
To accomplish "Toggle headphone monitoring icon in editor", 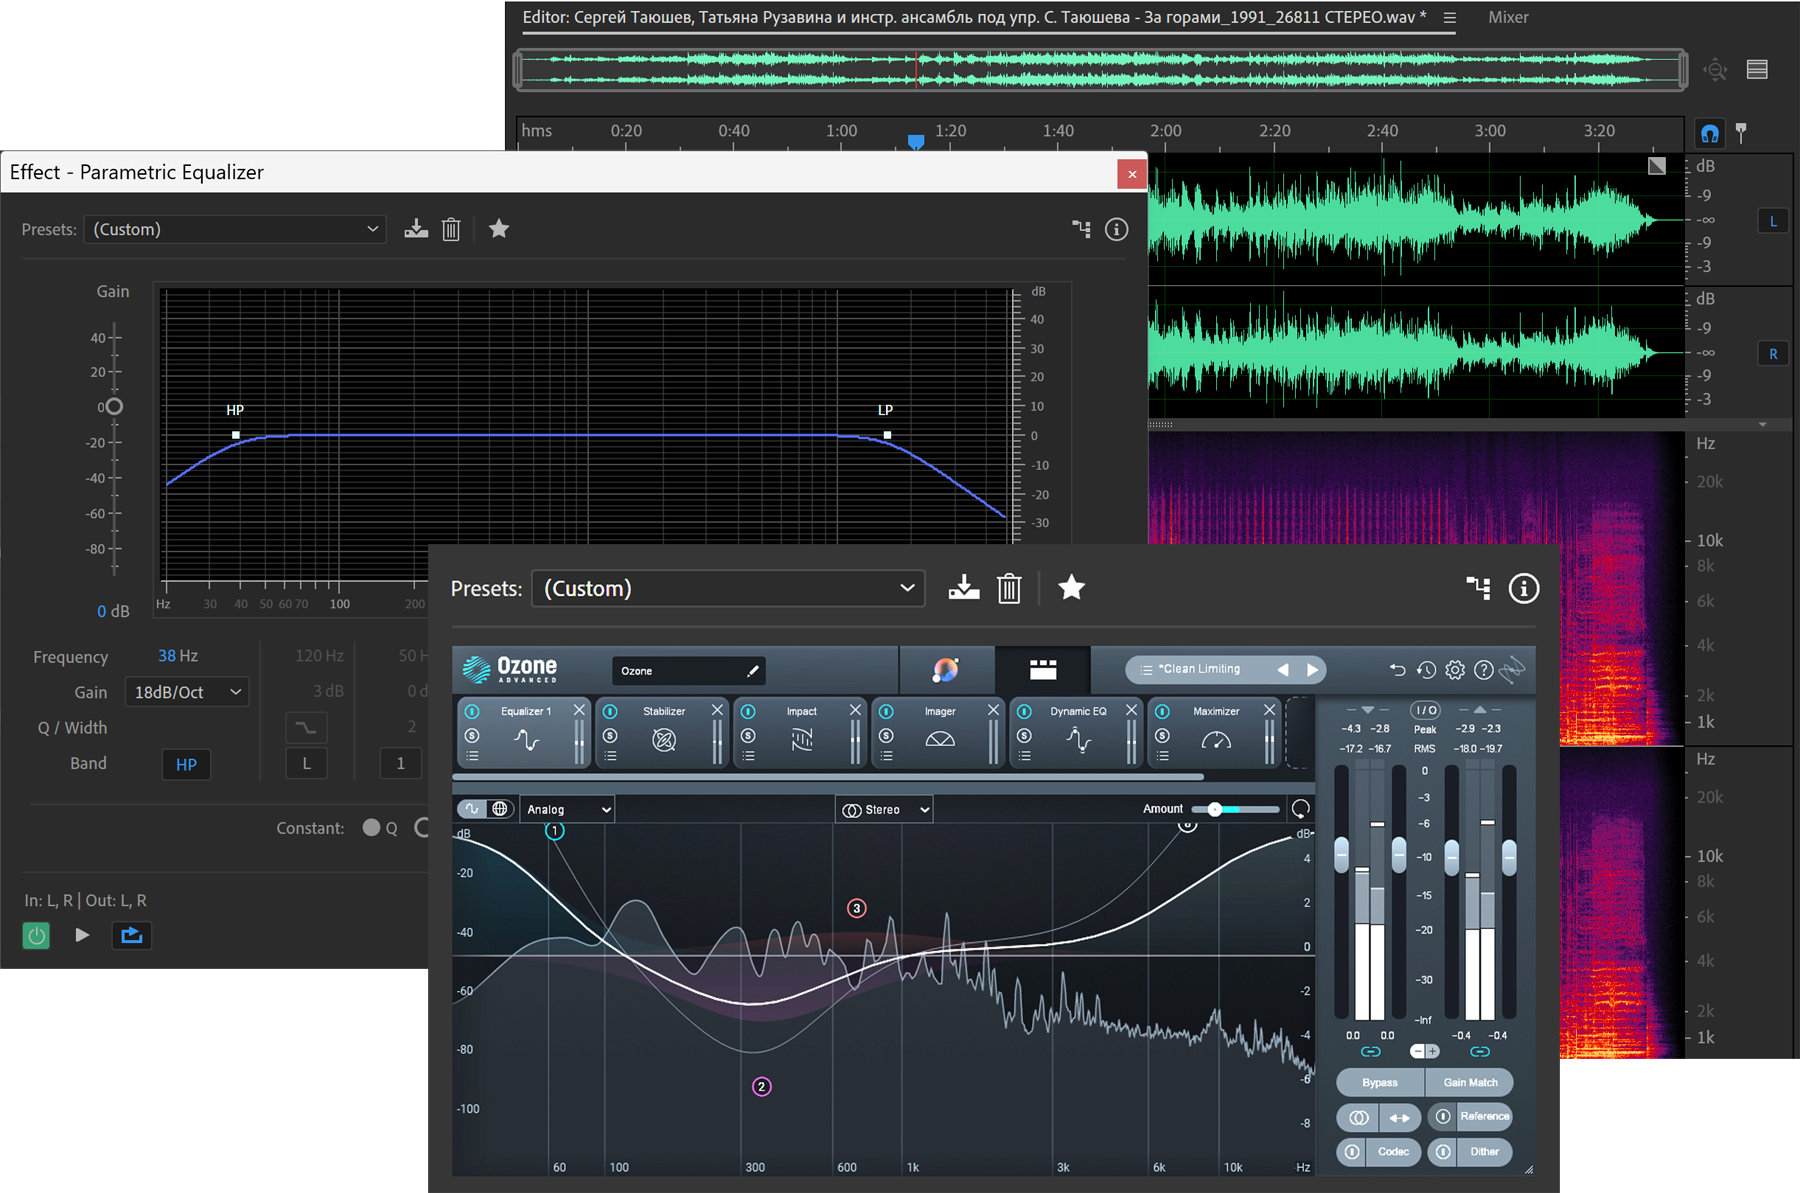I will (x=1710, y=132).
